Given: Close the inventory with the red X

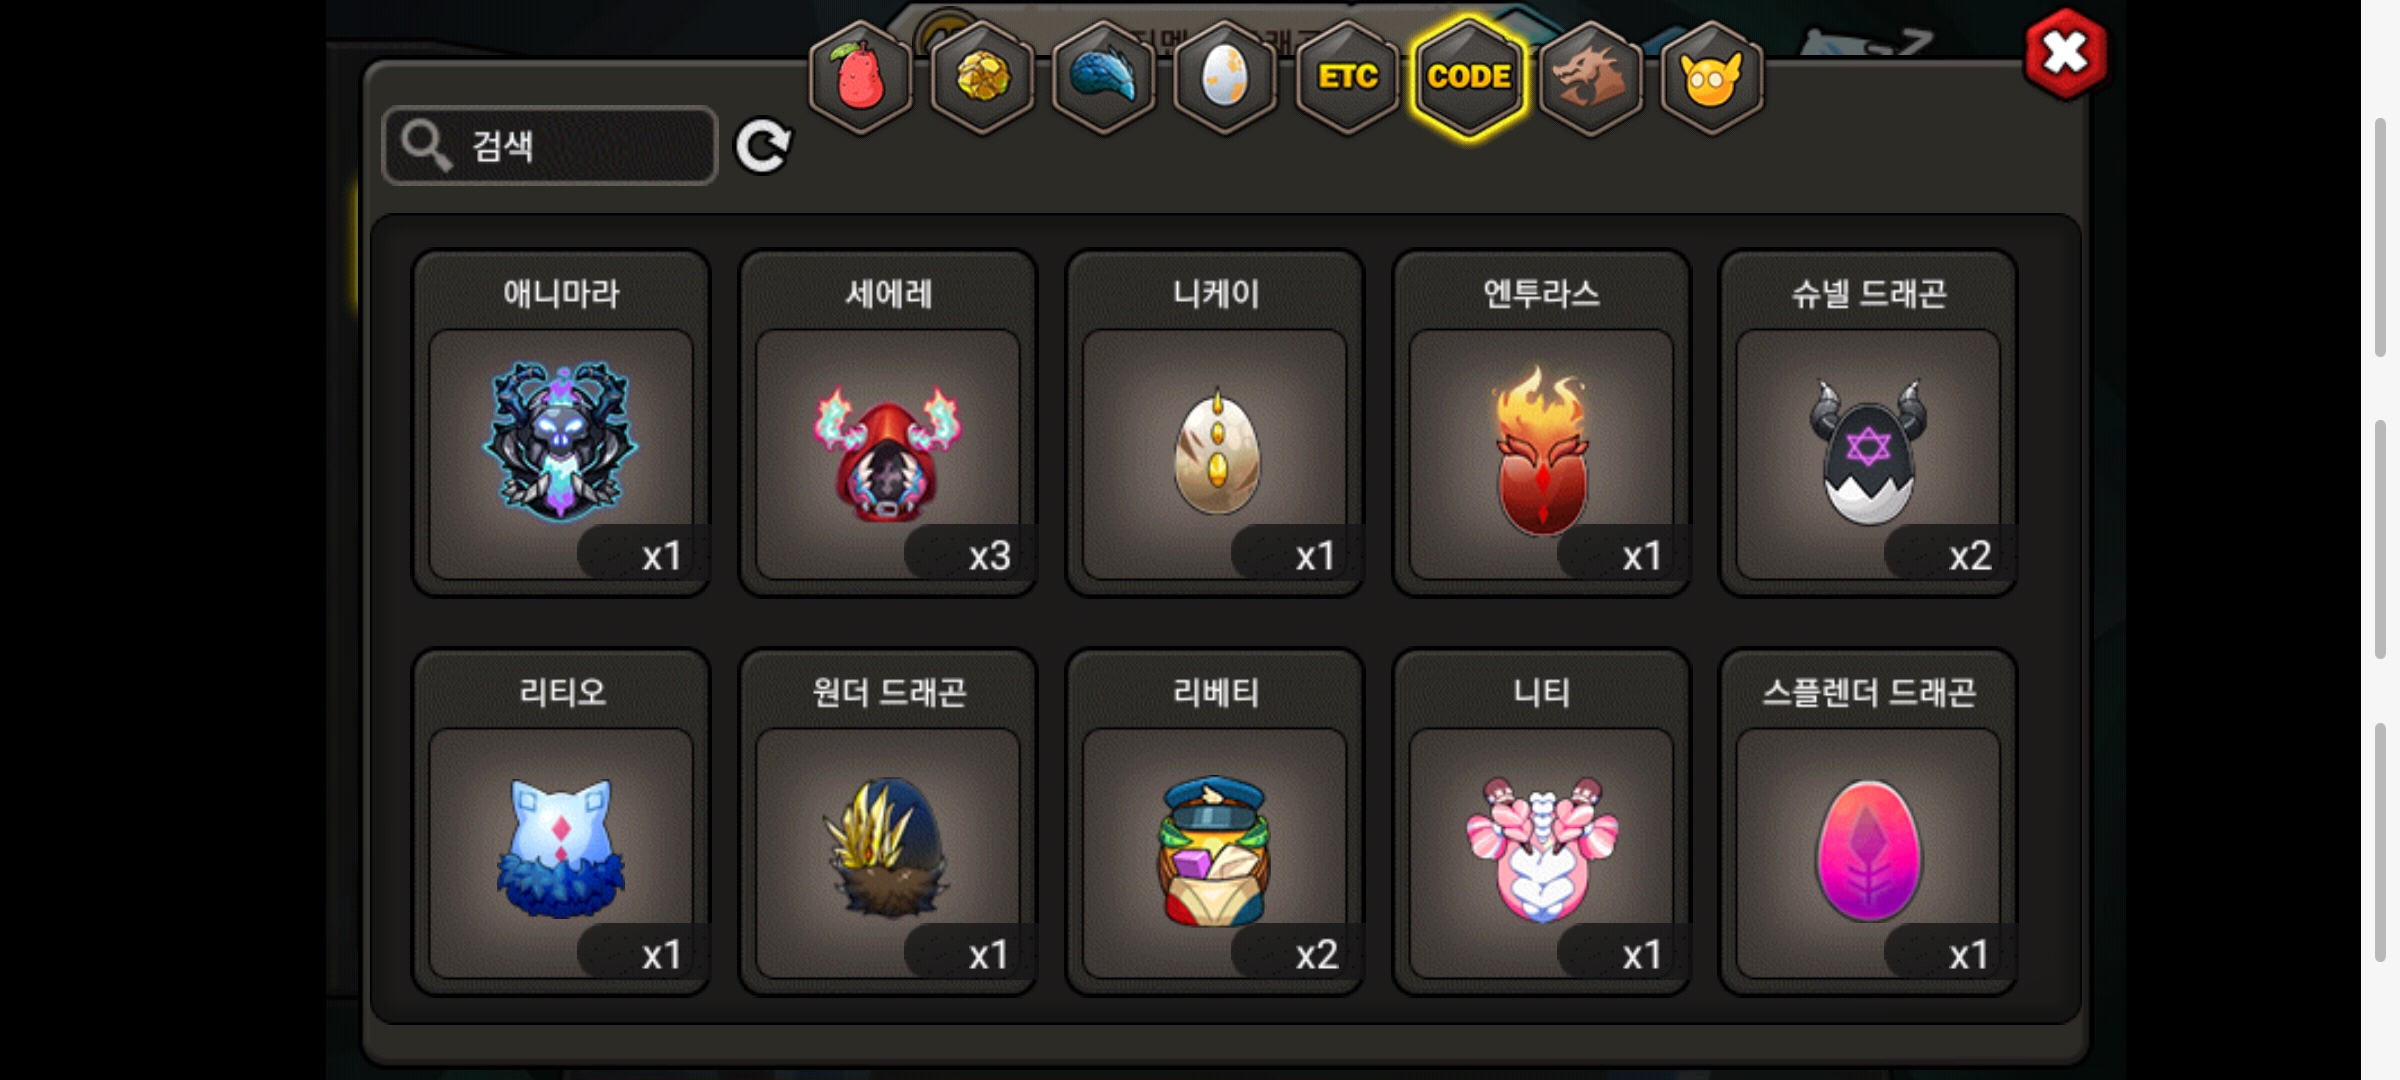Looking at the screenshot, I should coord(2065,54).
